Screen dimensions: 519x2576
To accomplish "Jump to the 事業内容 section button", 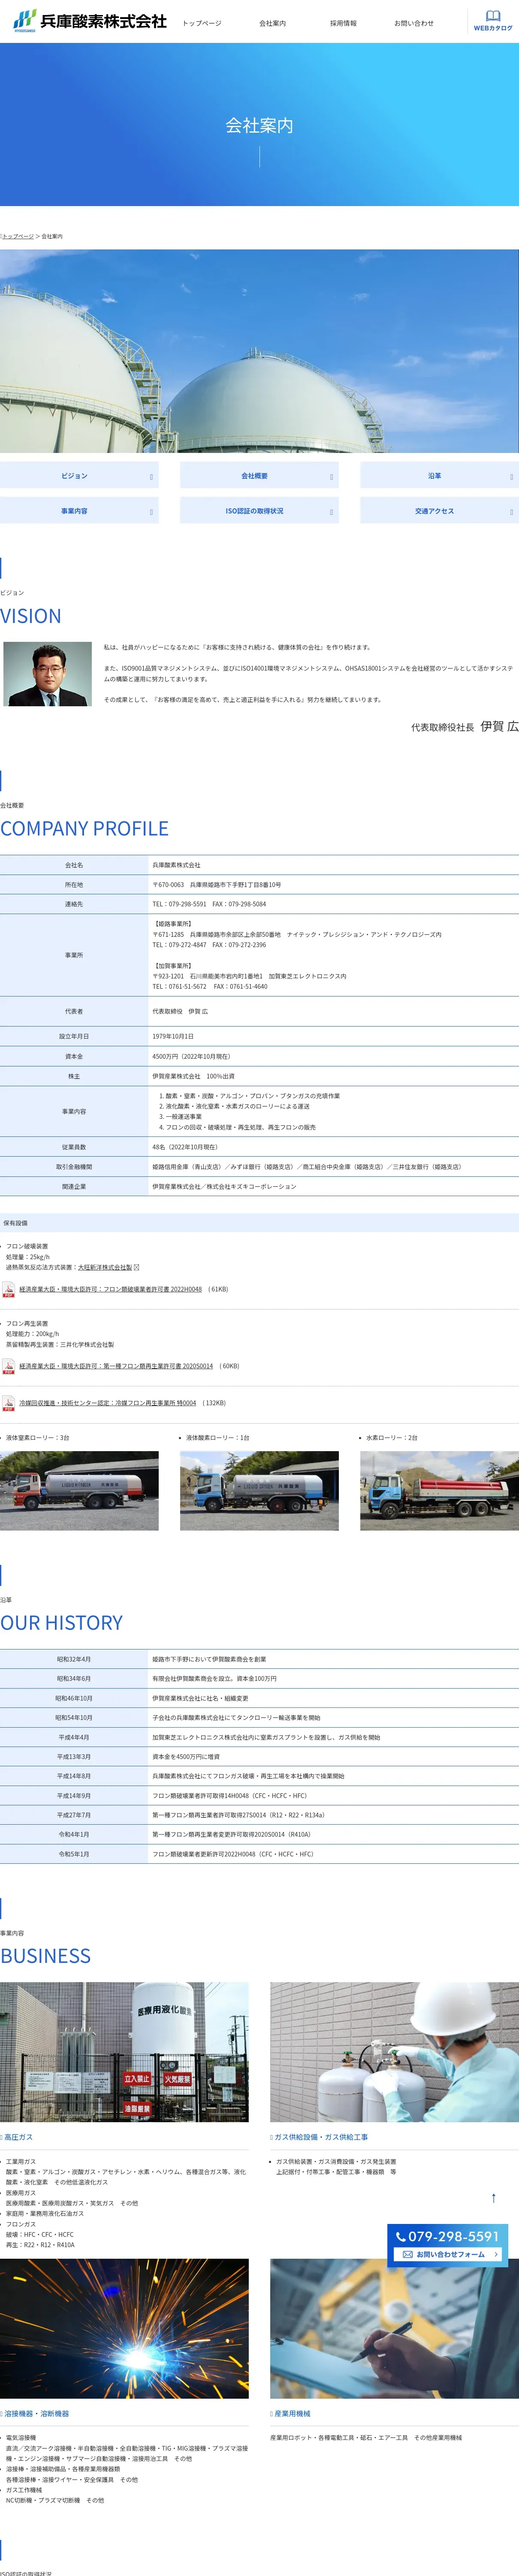I will tap(79, 511).
